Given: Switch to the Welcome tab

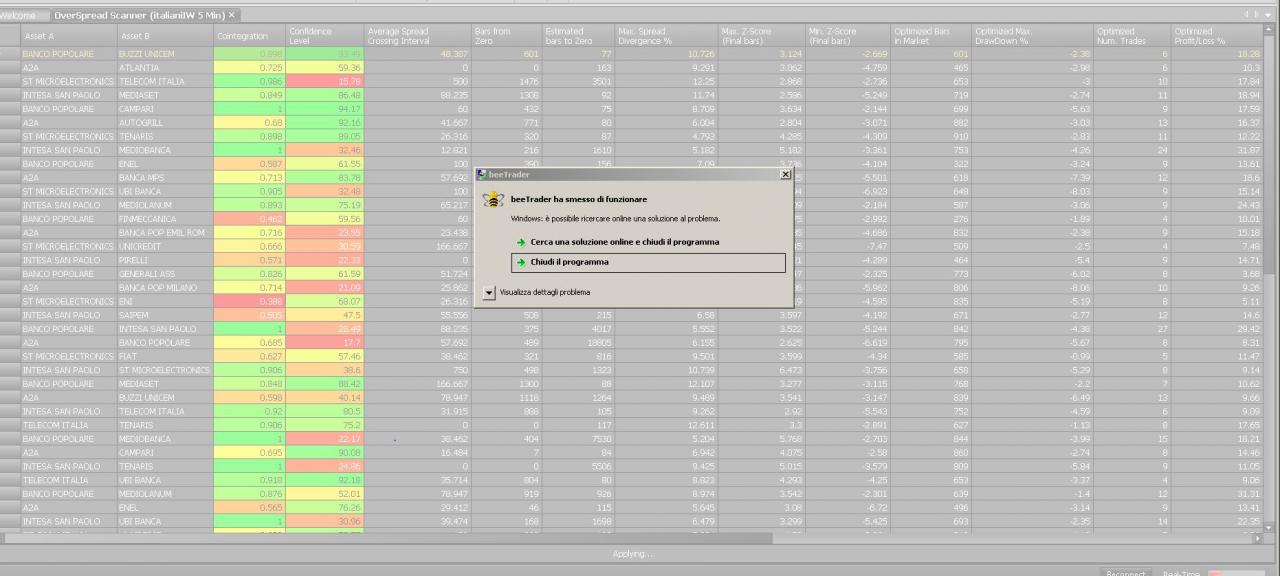Looking at the screenshot, I should point(18,15).
